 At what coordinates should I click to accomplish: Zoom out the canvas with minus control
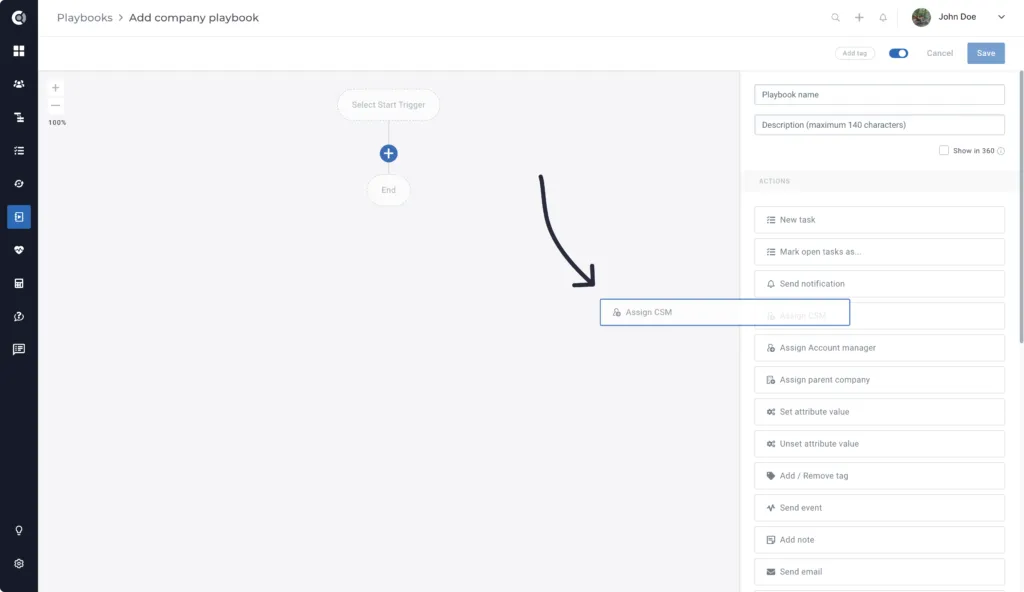[x=56, y=105]
